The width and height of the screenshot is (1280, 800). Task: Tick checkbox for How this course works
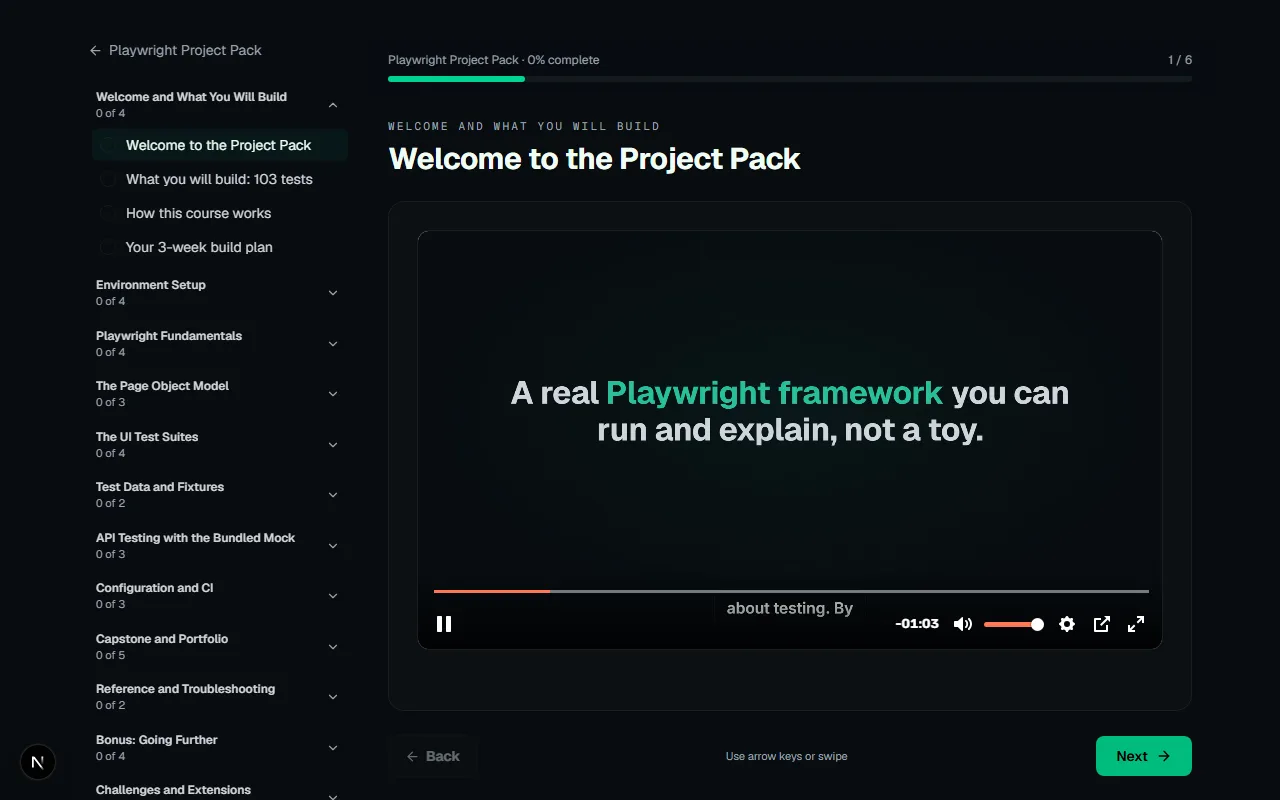point(108,213)
